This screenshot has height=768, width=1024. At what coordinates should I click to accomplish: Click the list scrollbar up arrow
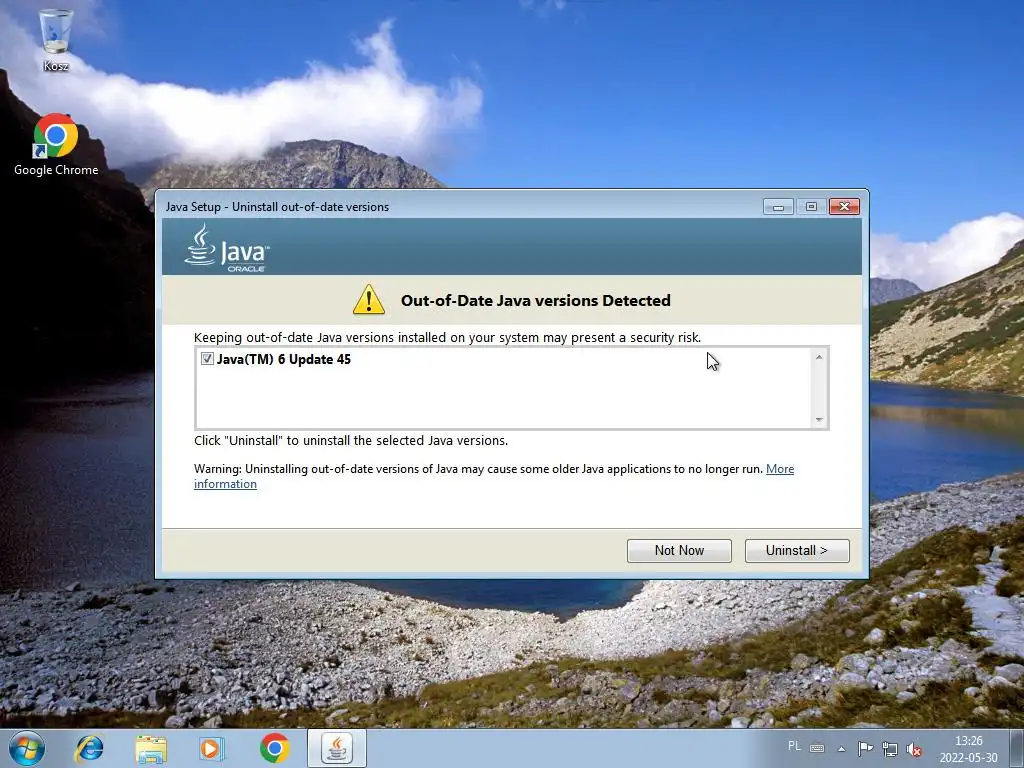click(819, 357)
